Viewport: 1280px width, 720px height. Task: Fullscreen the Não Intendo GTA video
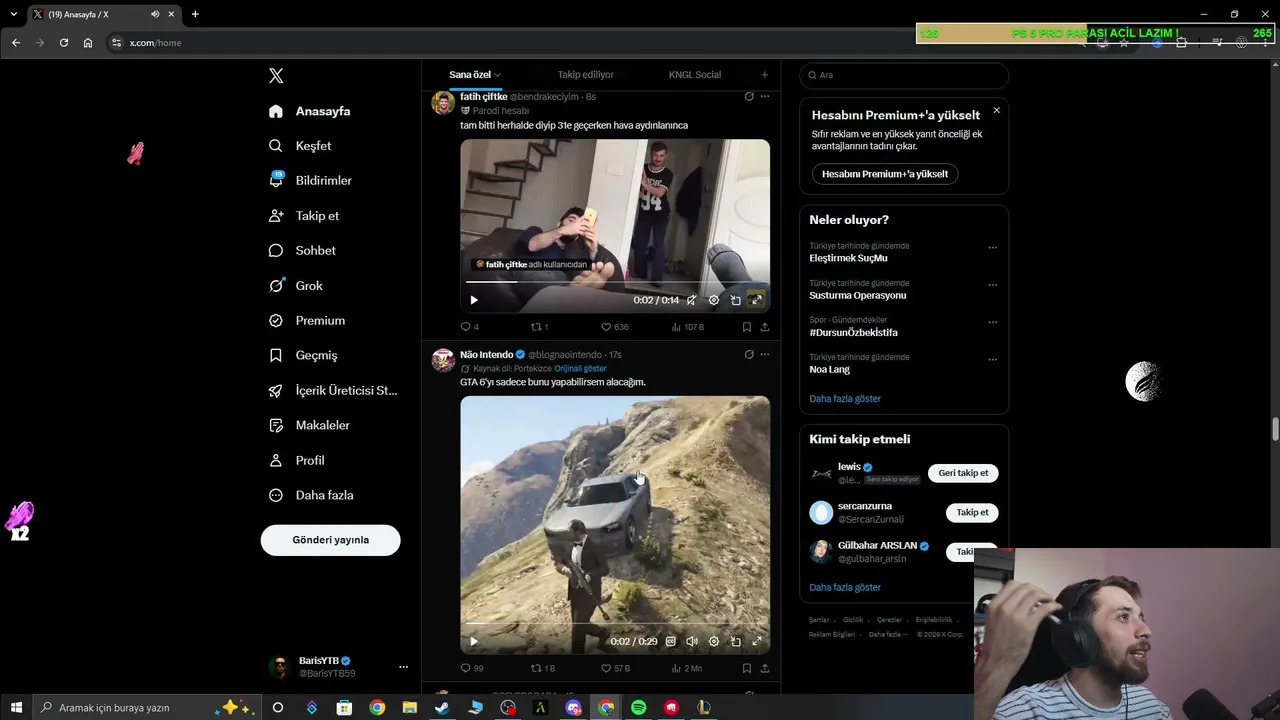coord(757,642)
